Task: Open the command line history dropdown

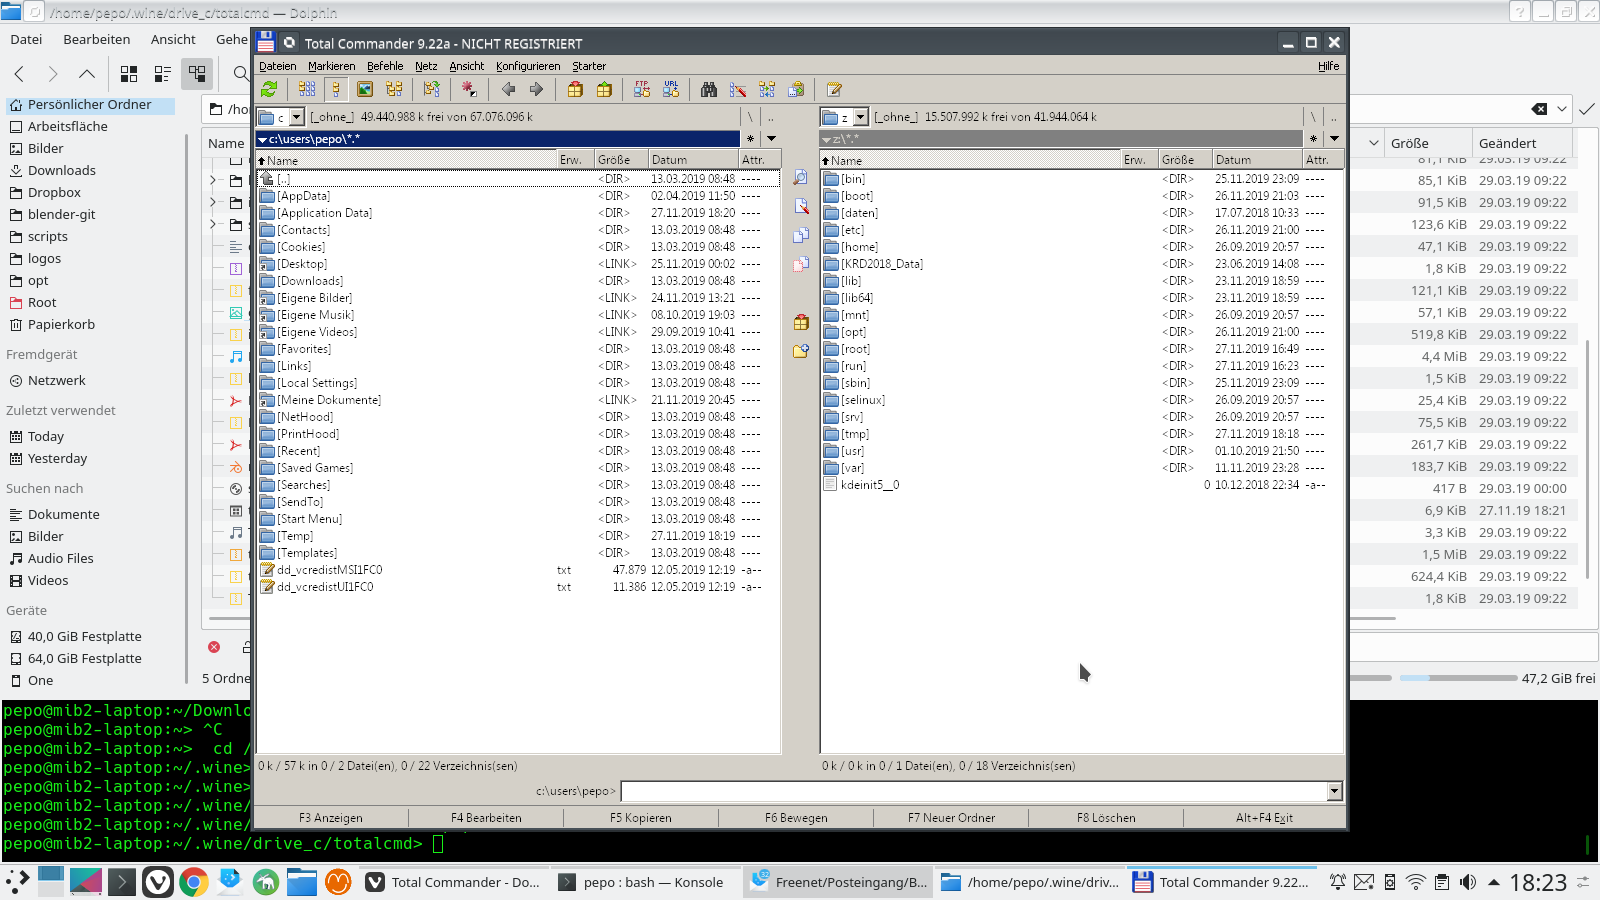Action: (1334, 791)
